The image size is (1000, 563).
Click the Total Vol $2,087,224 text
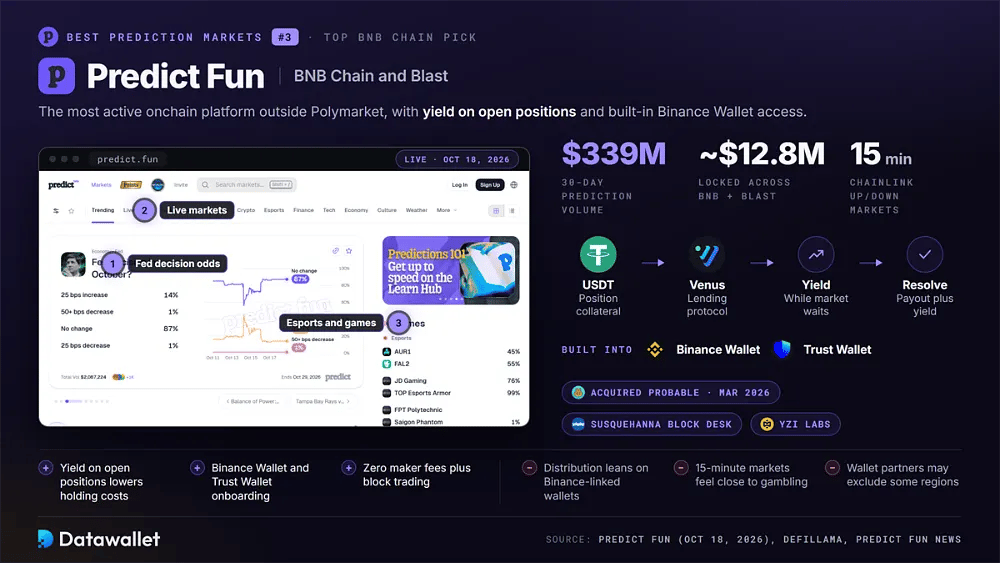(84, 377)
